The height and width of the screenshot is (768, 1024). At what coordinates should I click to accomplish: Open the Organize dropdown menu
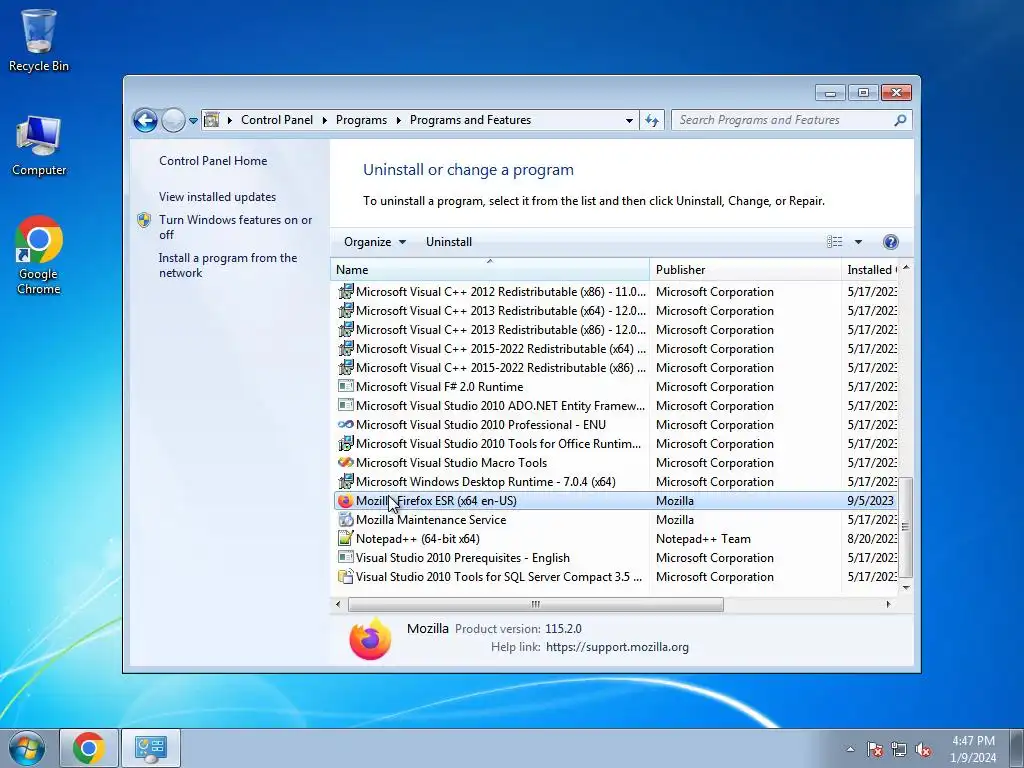[375, 242]
